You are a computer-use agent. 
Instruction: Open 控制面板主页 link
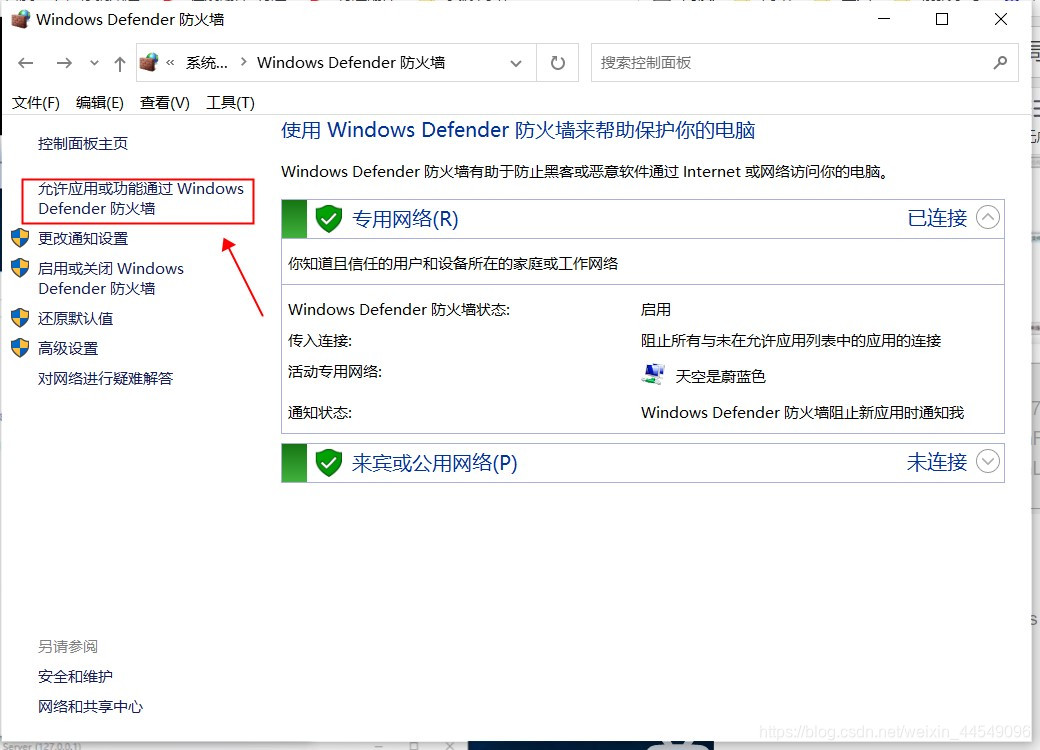[83, 143]
